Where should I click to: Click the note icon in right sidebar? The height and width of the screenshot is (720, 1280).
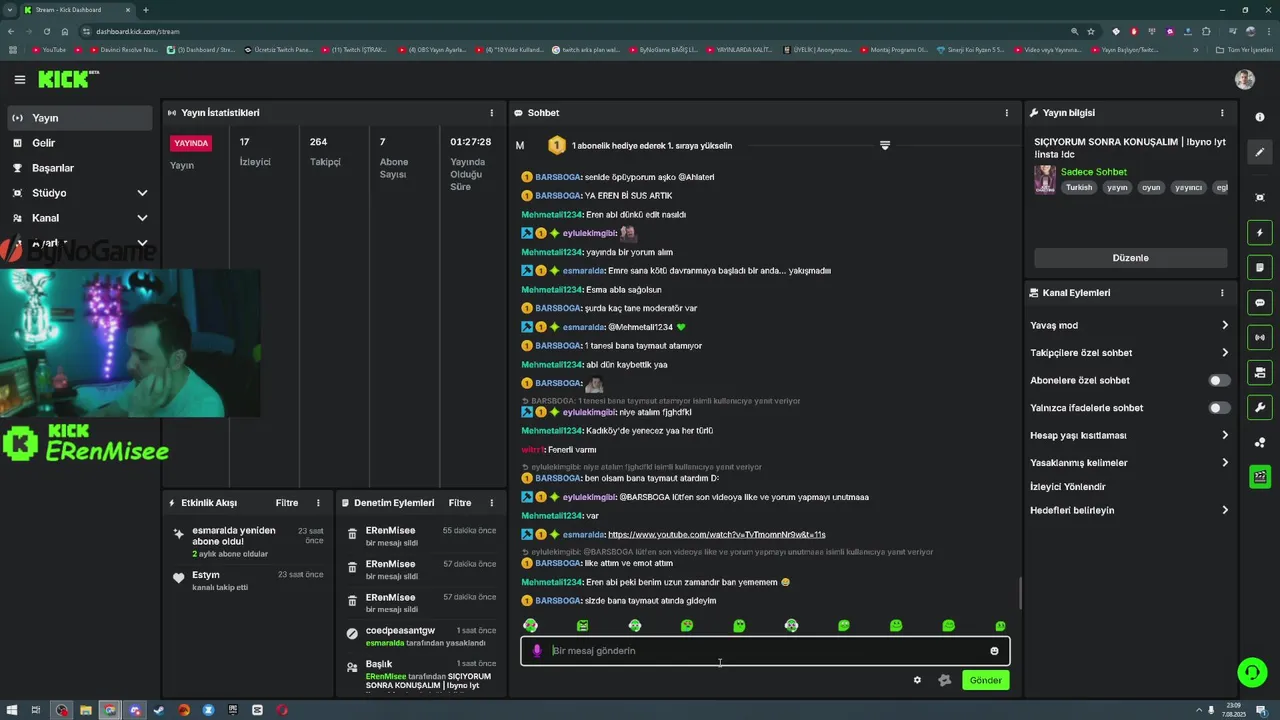point(1260,268)
